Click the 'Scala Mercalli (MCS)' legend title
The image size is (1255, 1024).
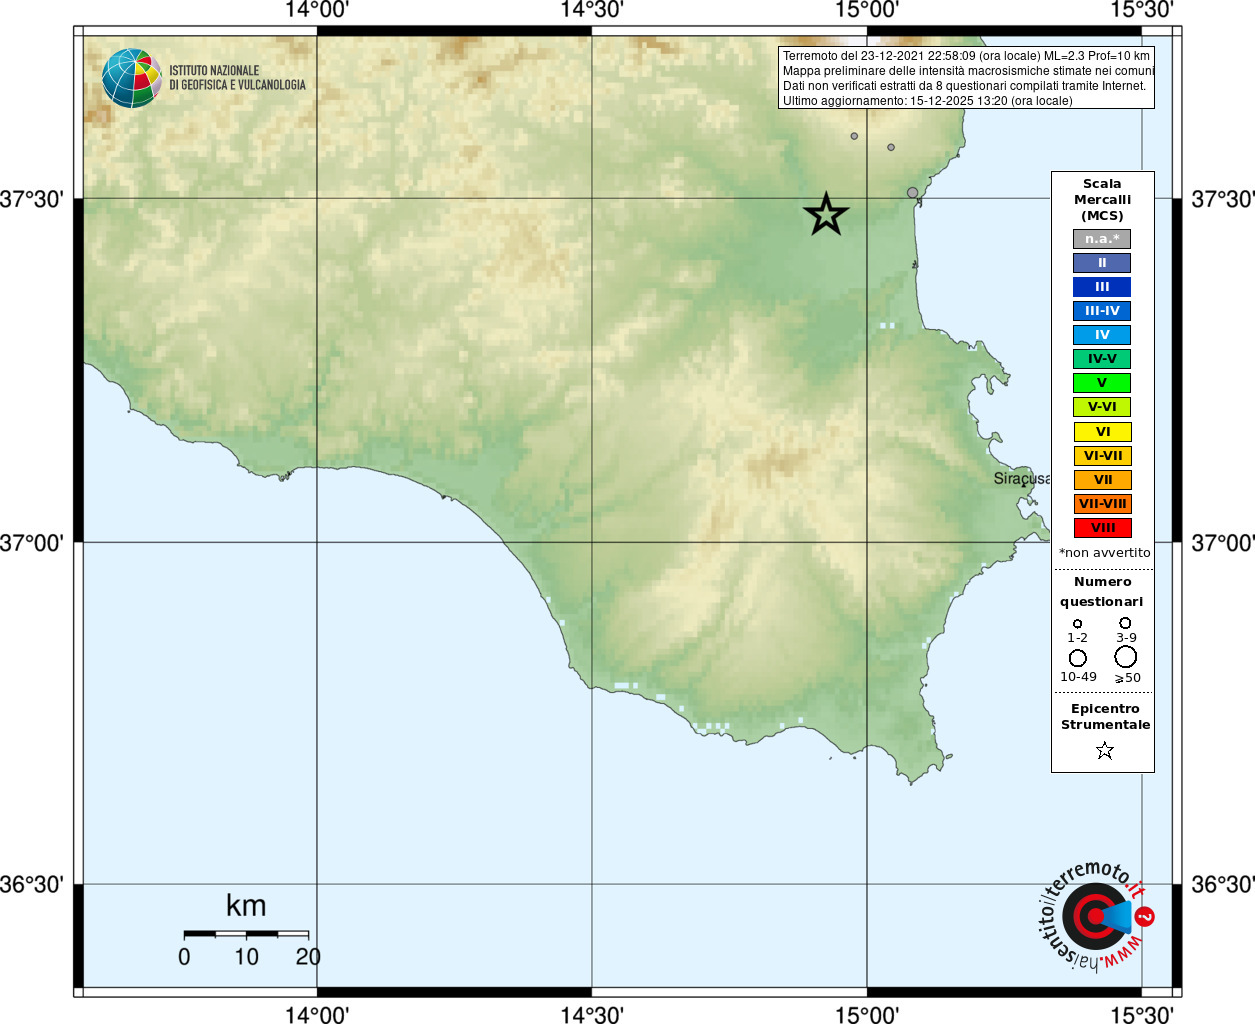[x=1102, y=200]
